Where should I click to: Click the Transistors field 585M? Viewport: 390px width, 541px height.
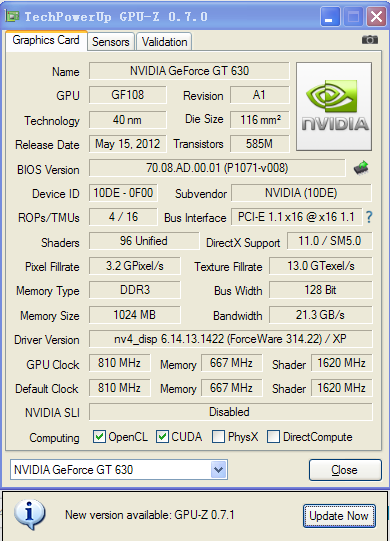[260, 144]
